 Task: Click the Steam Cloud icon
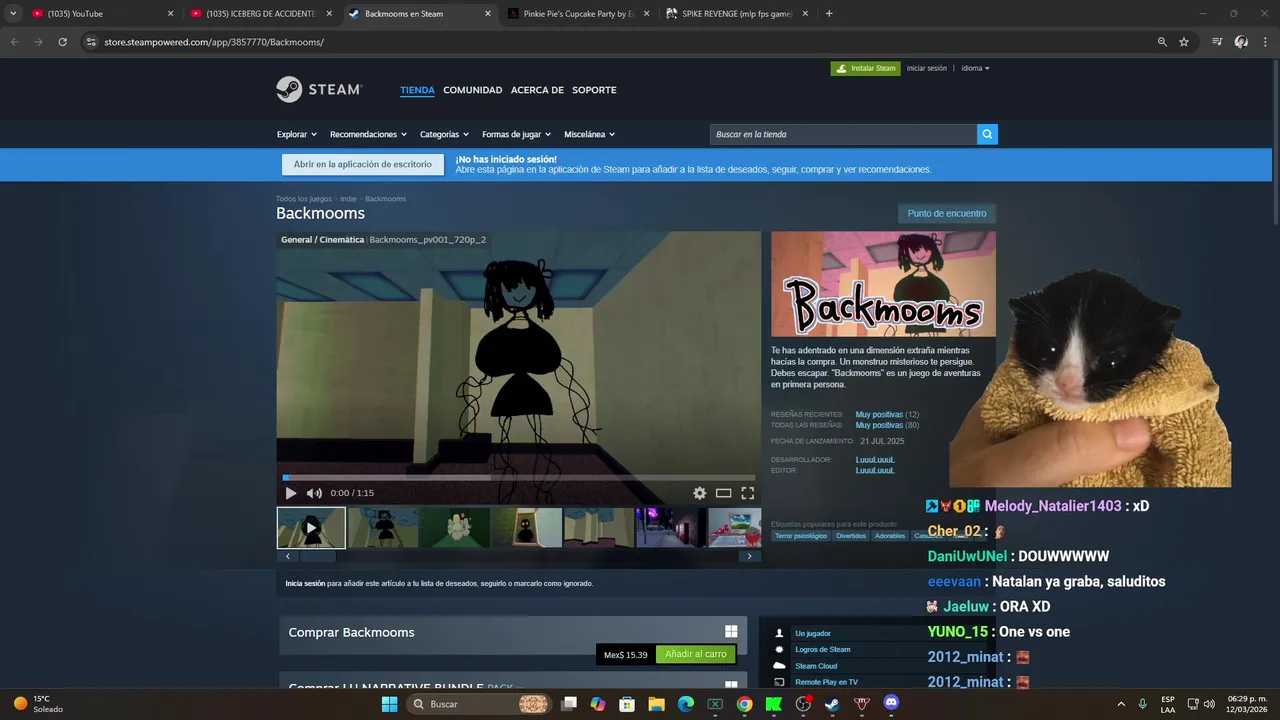coord(779,666)
